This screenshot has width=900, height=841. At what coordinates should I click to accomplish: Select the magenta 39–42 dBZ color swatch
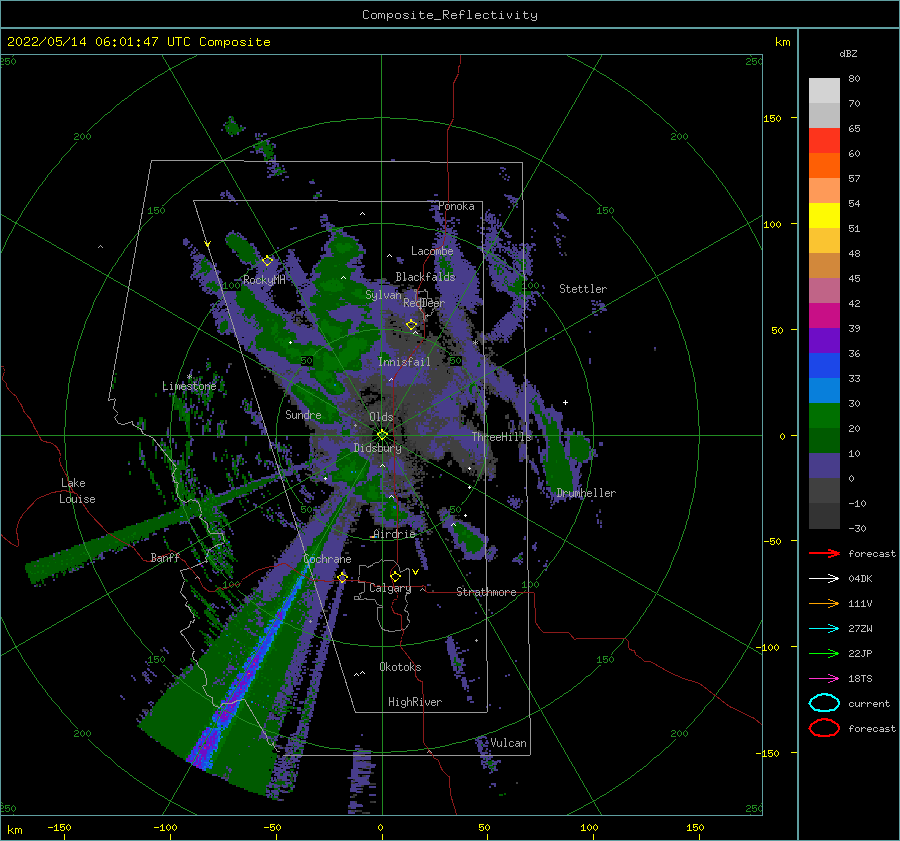824,316
